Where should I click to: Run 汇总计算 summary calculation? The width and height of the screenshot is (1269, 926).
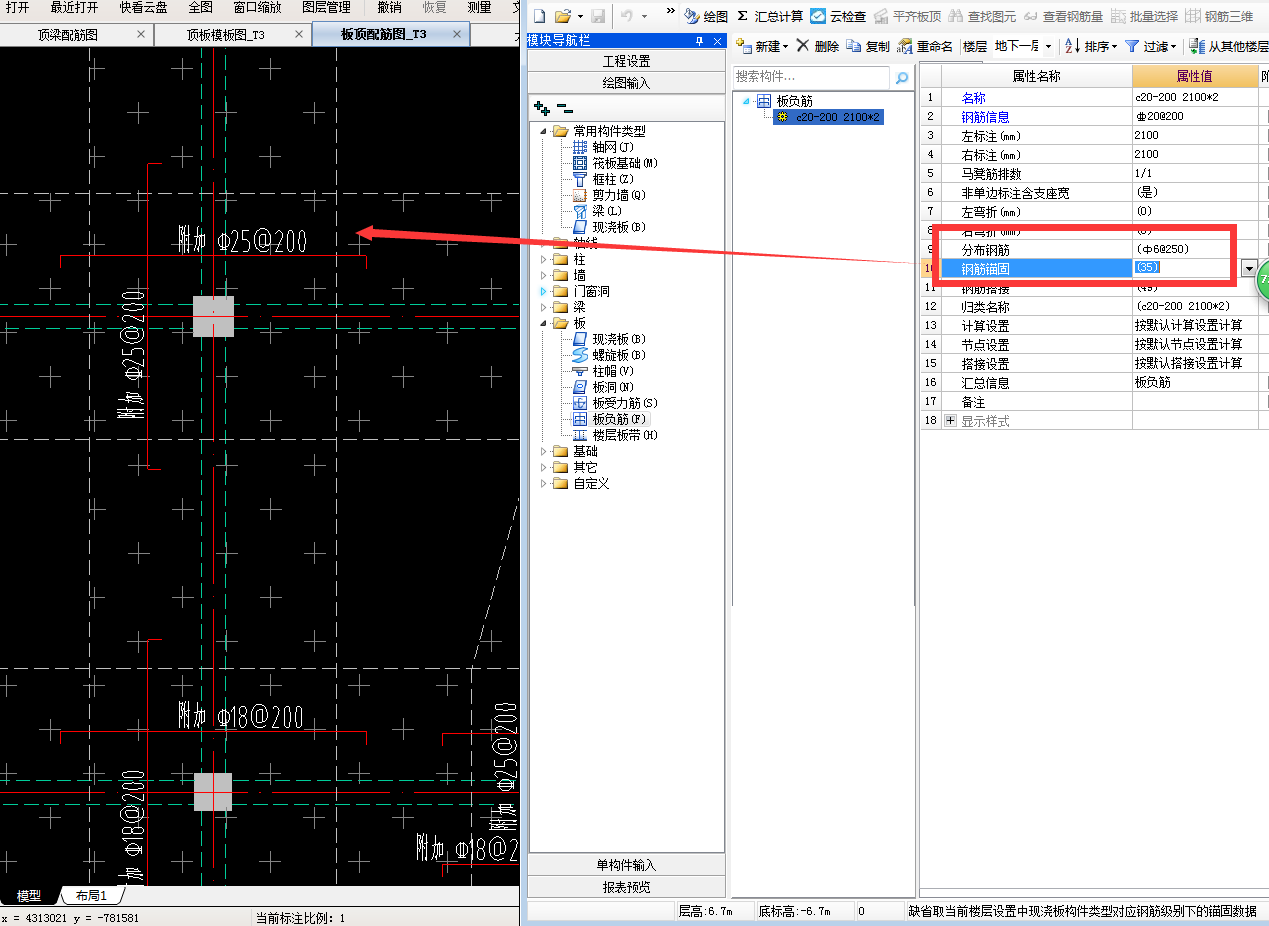pyautogui.click(x=770, y=16)
